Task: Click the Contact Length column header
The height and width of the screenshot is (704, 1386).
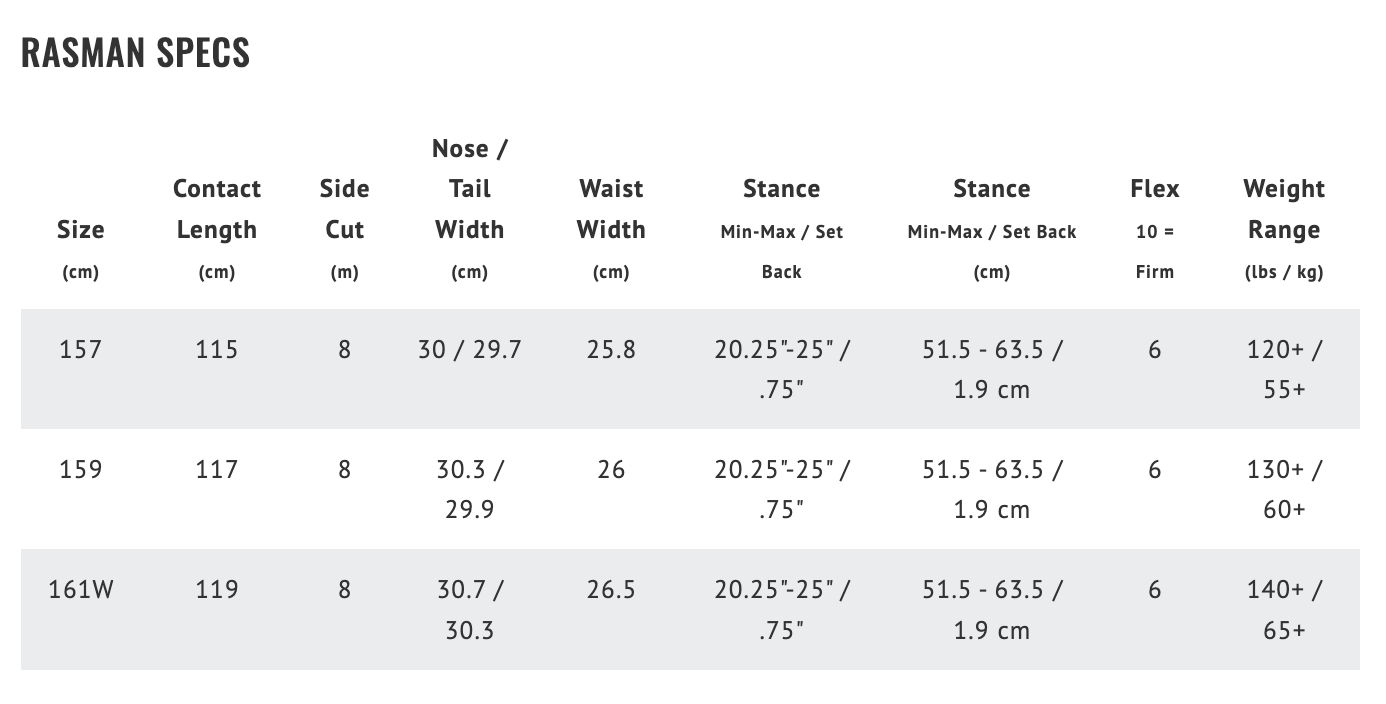Action: pyautogui.click(x=217, y=209)
